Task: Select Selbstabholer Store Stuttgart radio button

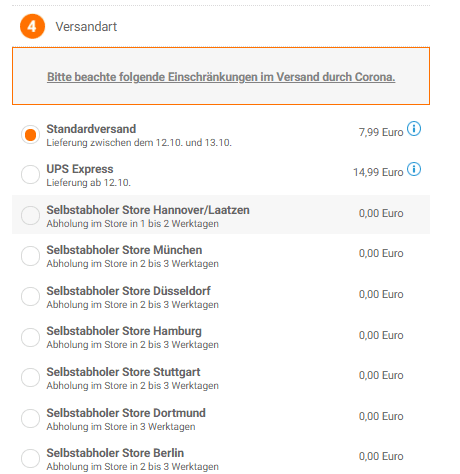Action: [x=30, y=377]
